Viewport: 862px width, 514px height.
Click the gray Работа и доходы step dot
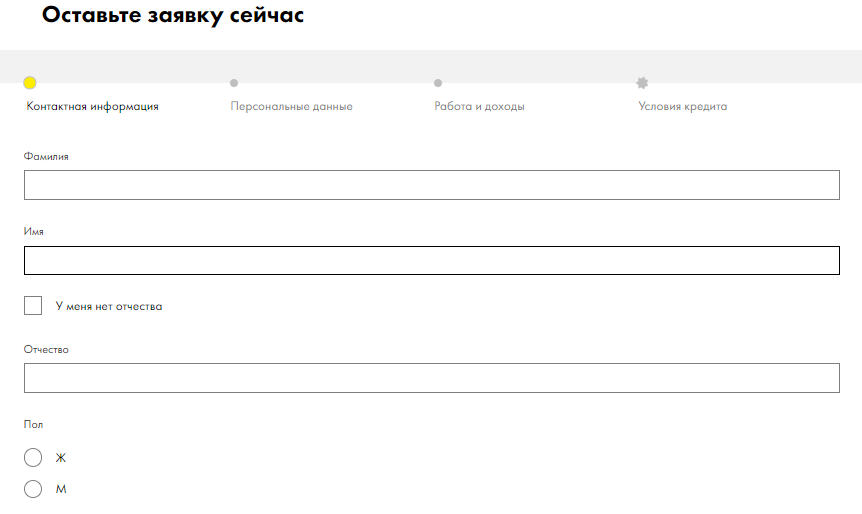tap(438, 83)
